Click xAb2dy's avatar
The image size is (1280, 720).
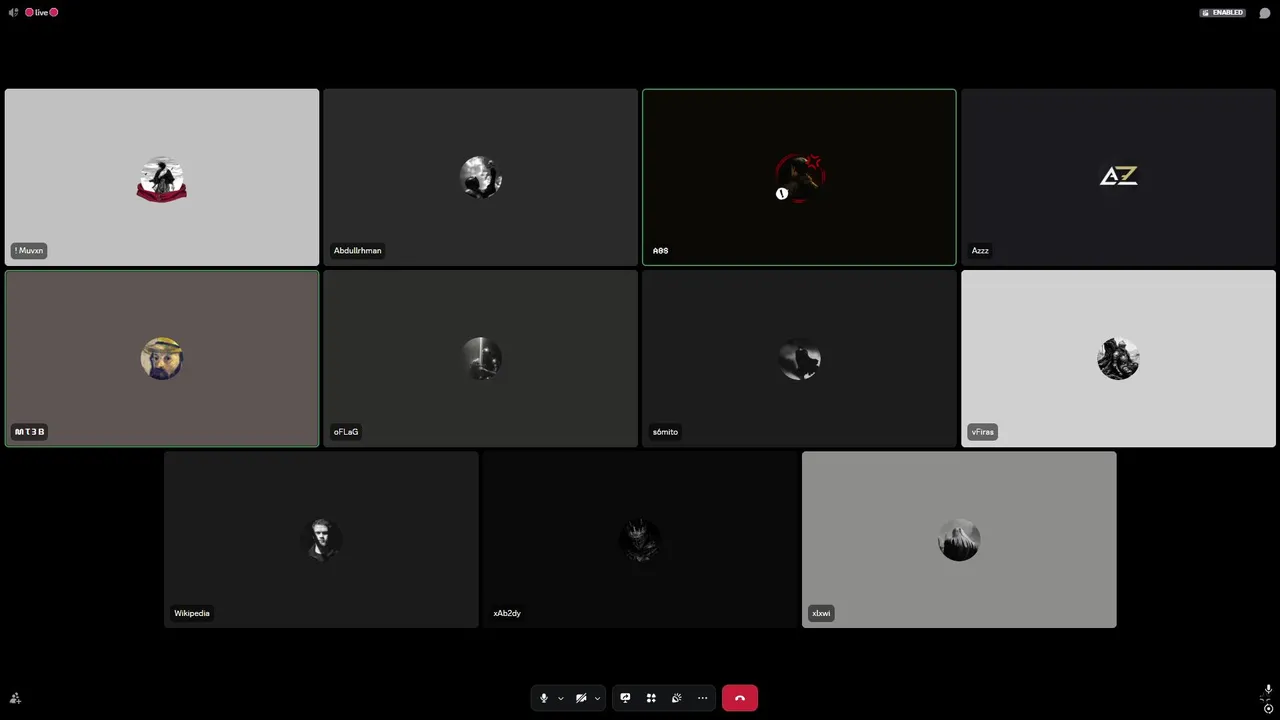(640, 540)
